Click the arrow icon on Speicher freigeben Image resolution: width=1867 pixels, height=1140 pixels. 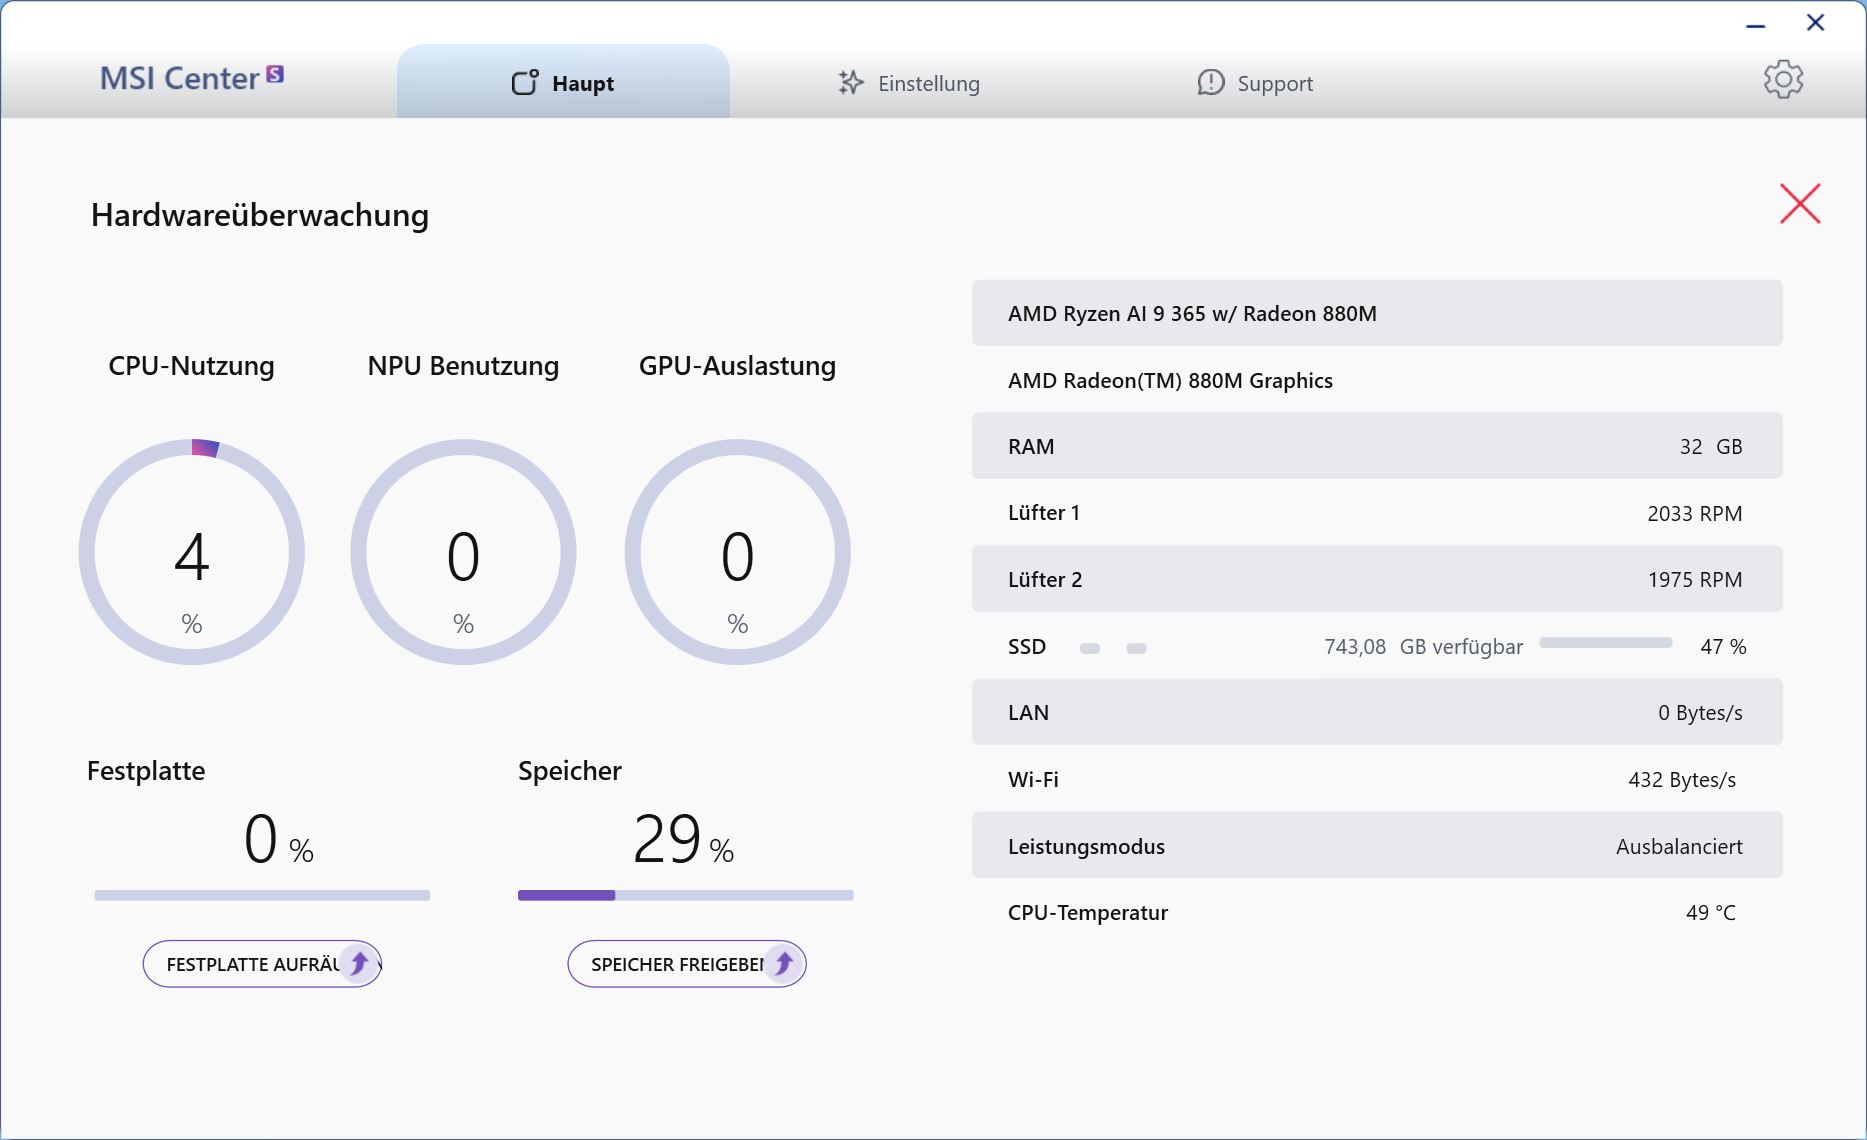tap(784, 964)
